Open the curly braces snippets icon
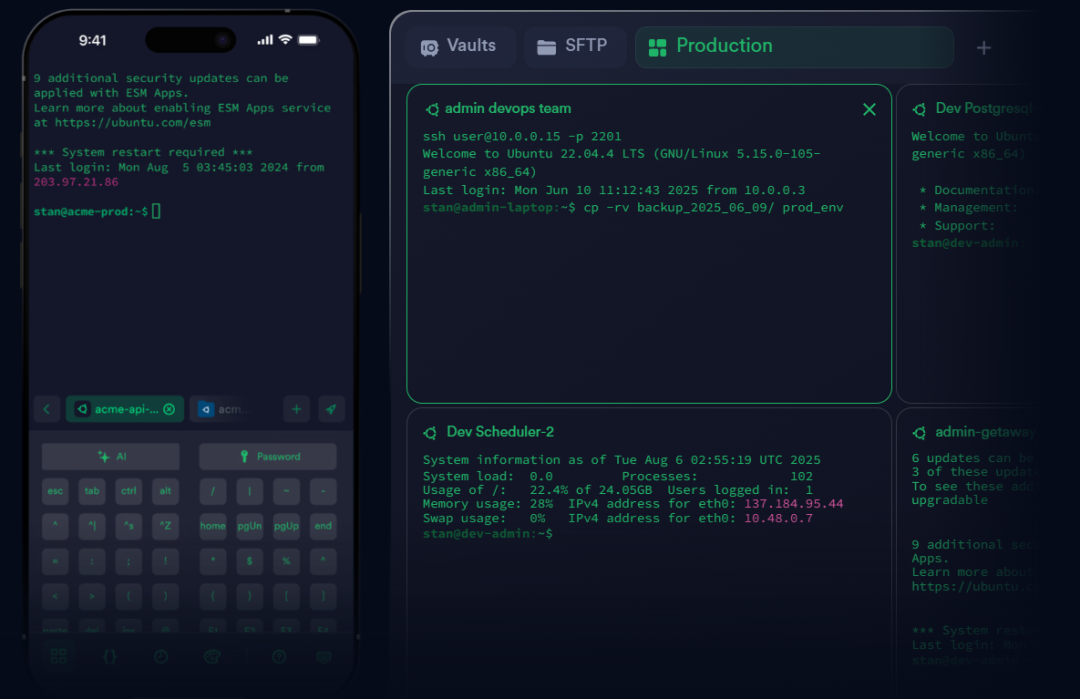This screenshot has width=1080, height=699. tap(110, 656)
